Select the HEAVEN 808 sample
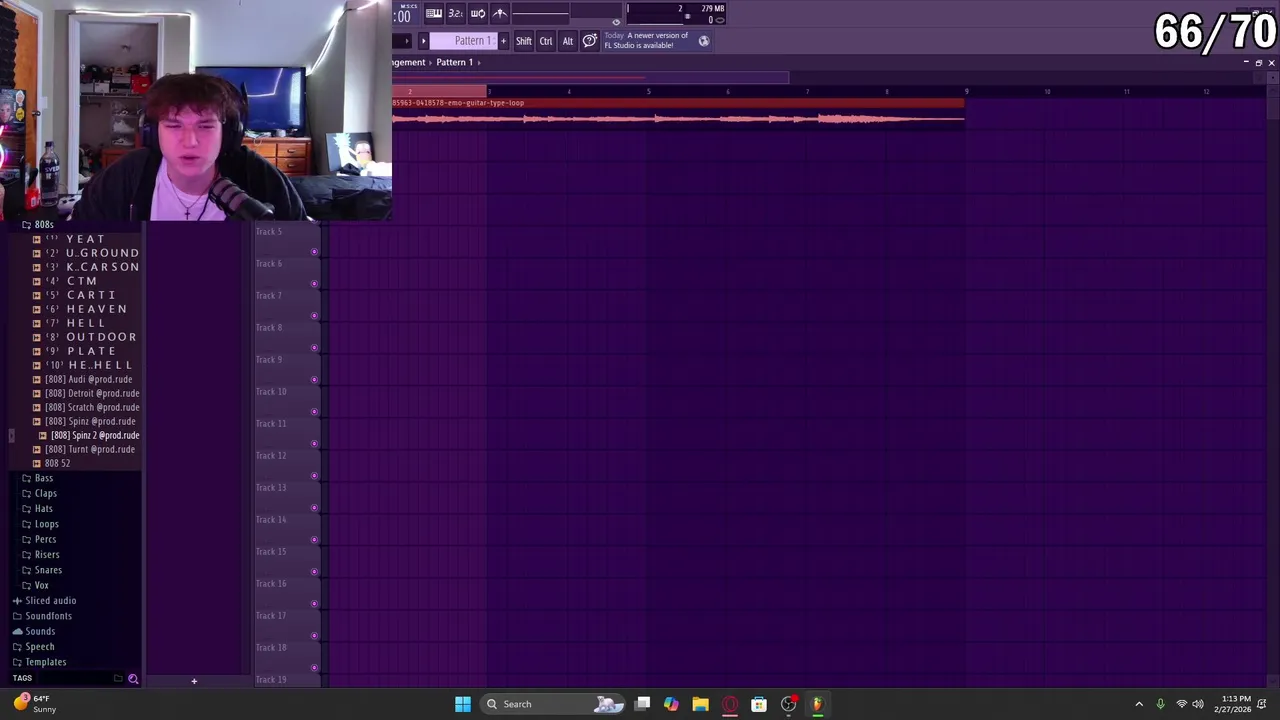 coord(88,309)
